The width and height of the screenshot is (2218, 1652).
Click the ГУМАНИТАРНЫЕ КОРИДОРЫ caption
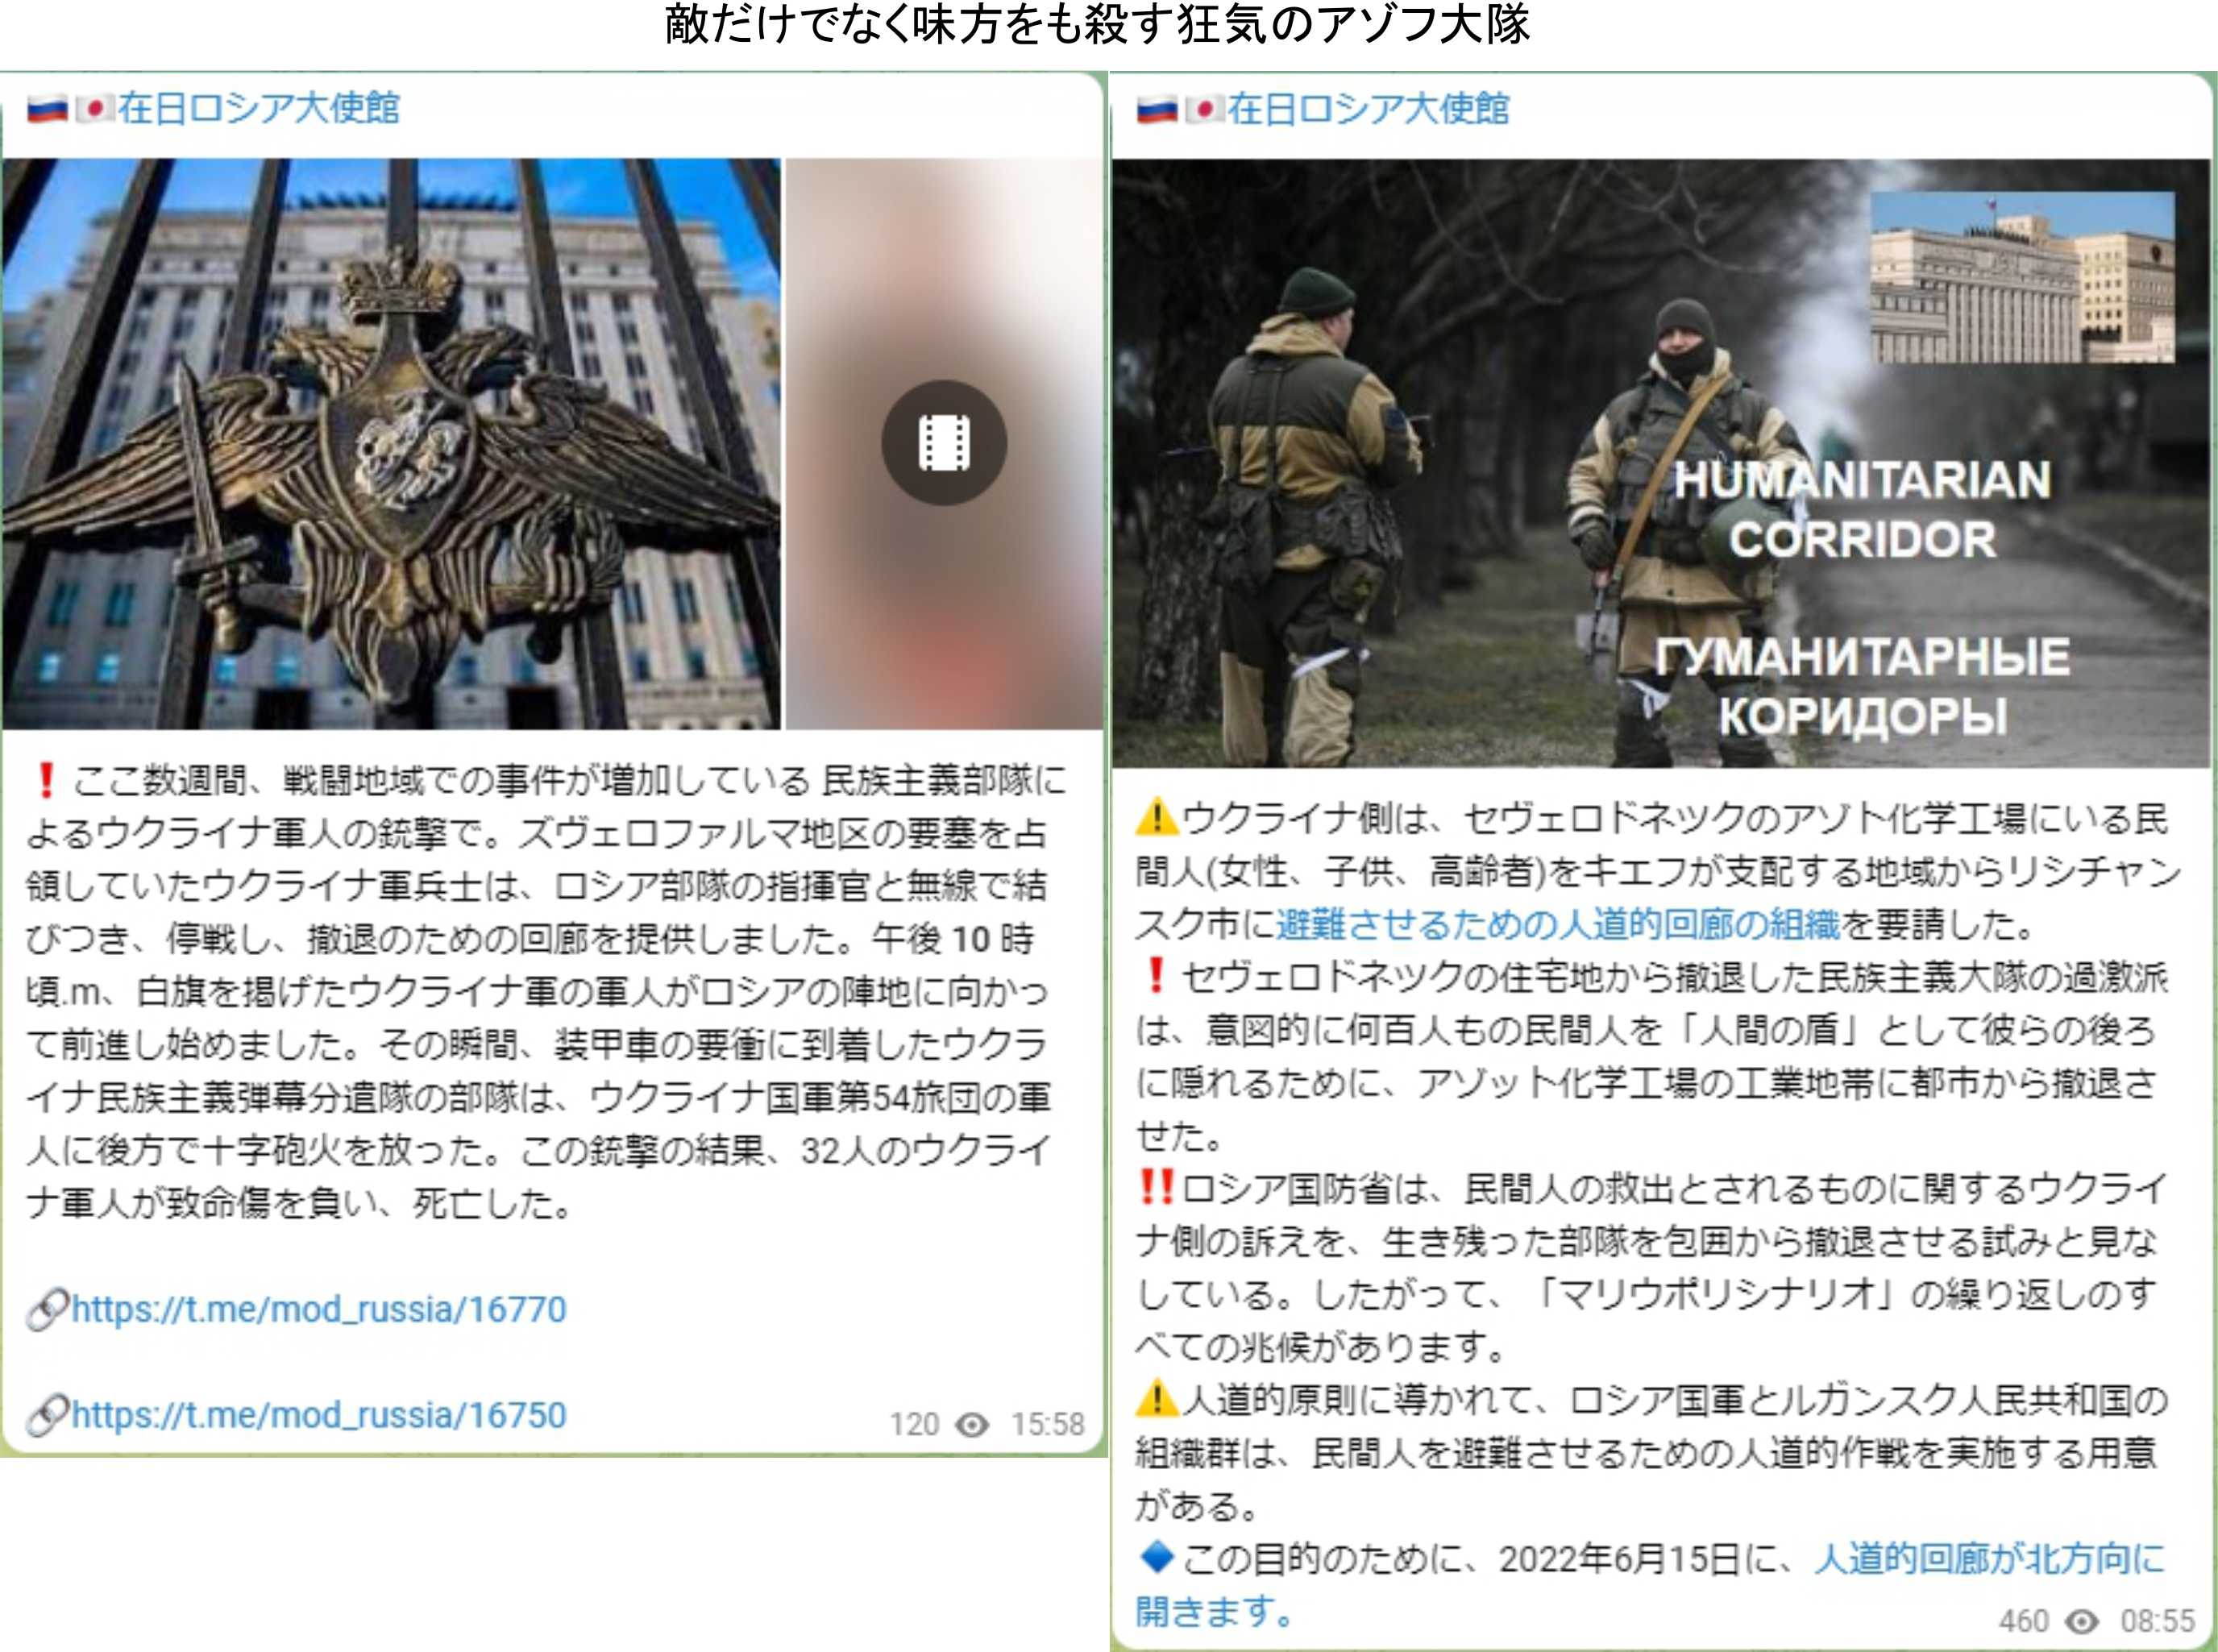pyautogui.click(x=1862, y=686)
